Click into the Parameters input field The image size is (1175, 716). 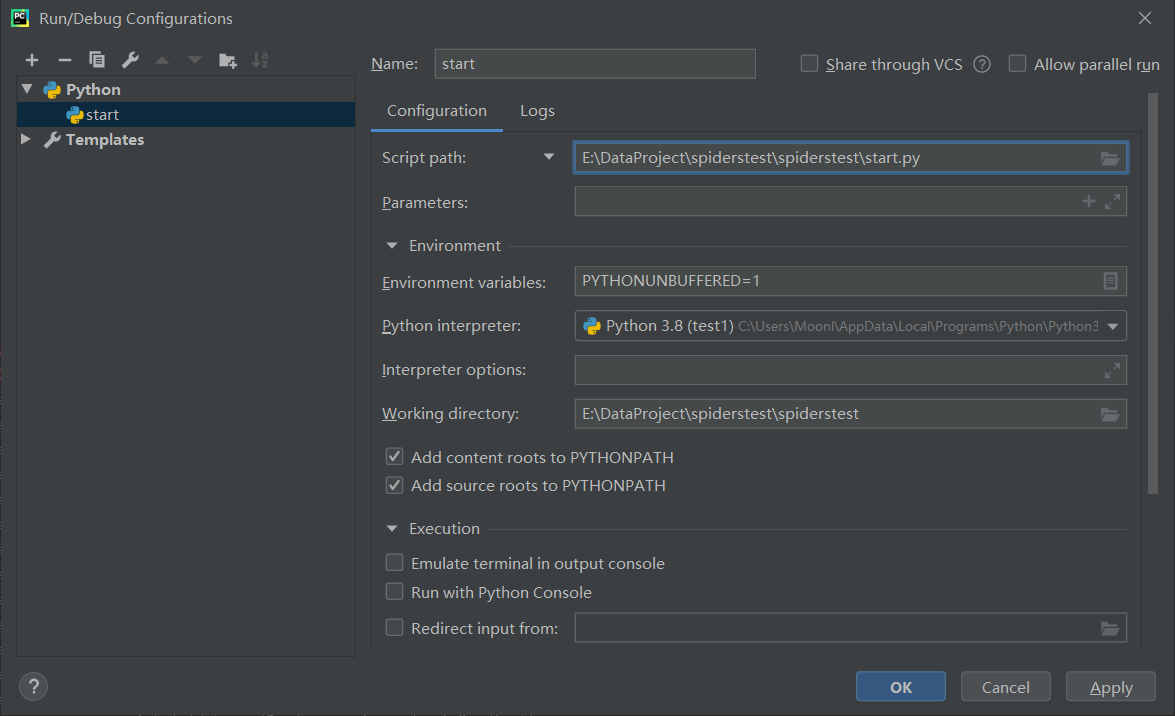point(828,202)
